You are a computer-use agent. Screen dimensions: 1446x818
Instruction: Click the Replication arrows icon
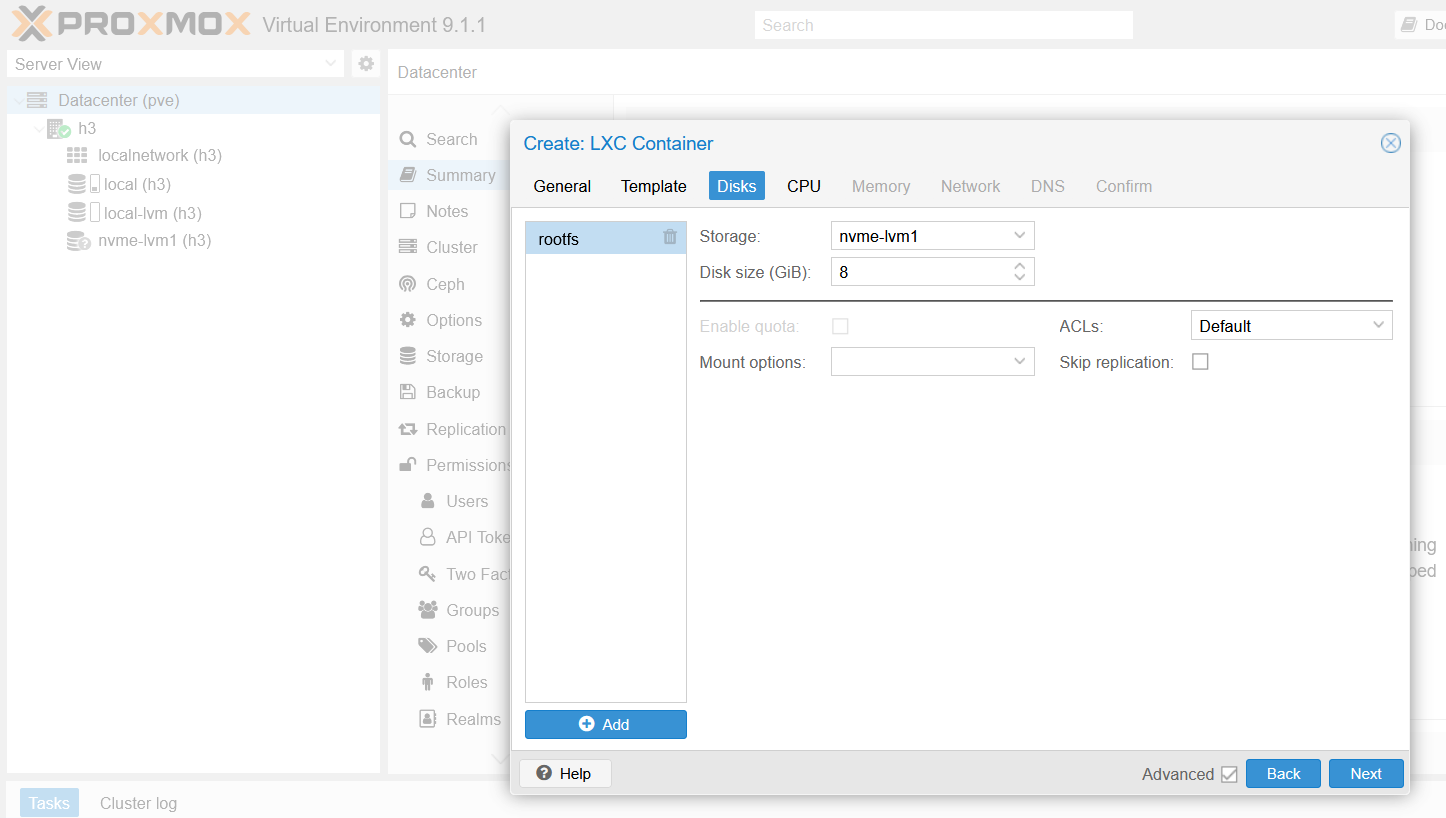[407, 429]
